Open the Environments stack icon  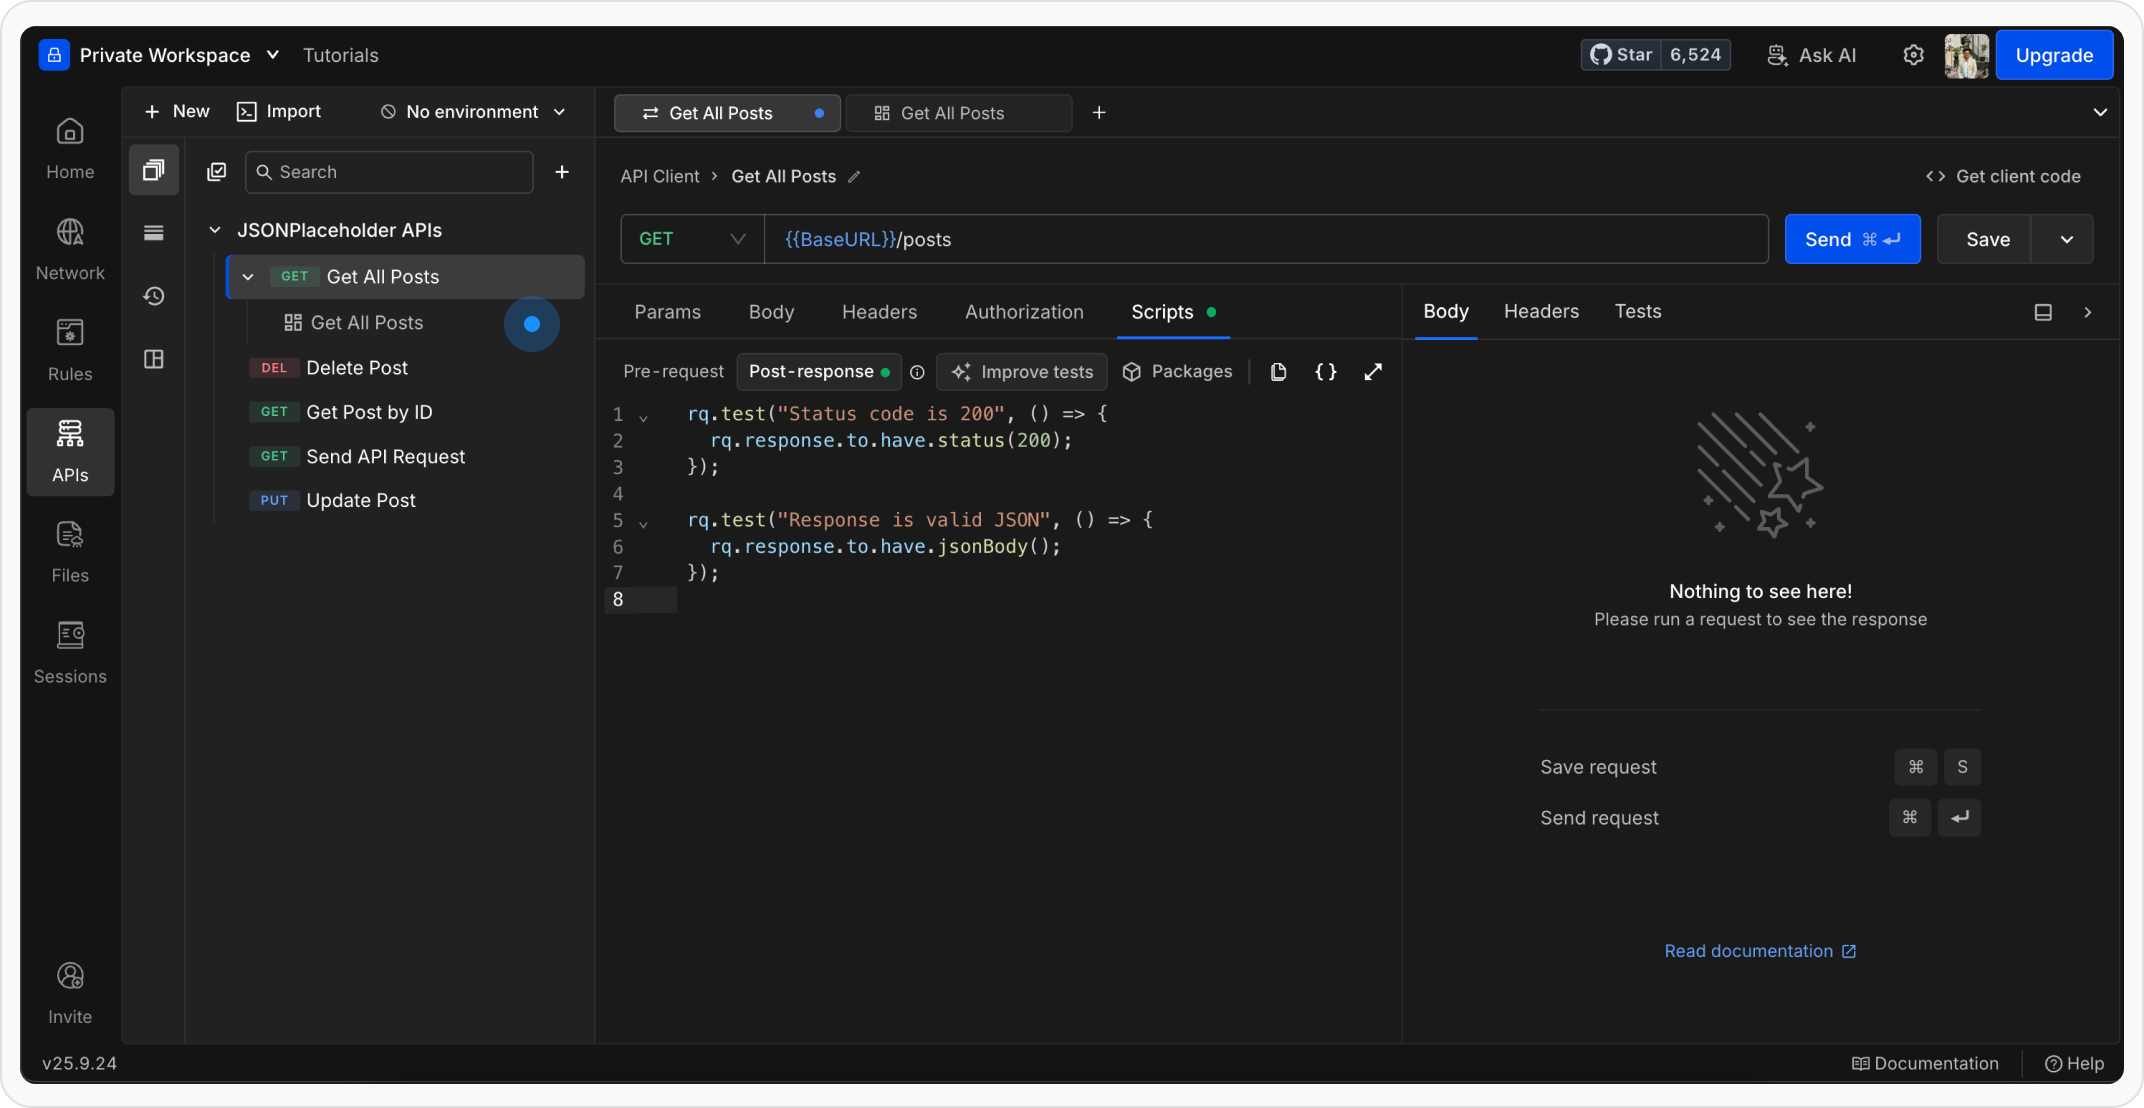pyautogui.click(x=153, y=233)
